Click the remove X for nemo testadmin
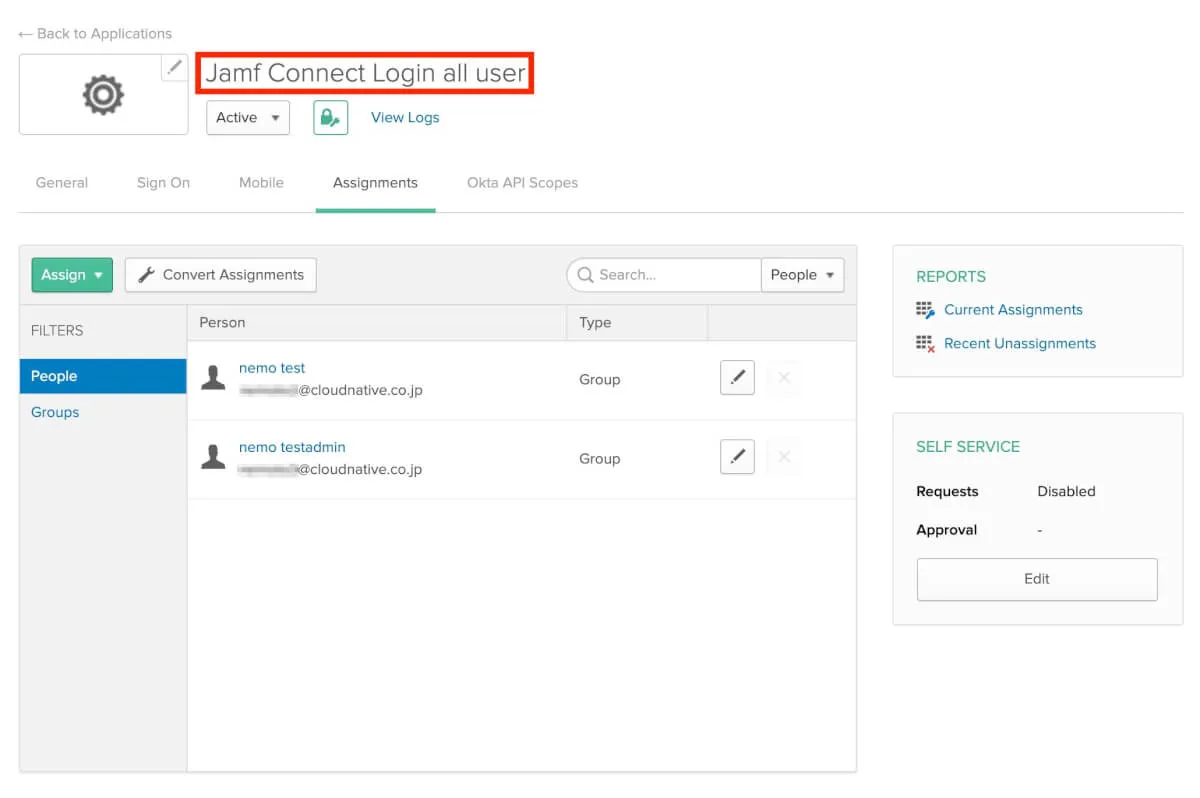Image resolution: width=1200 pixels, height=798 pixels. pos(784,457)
